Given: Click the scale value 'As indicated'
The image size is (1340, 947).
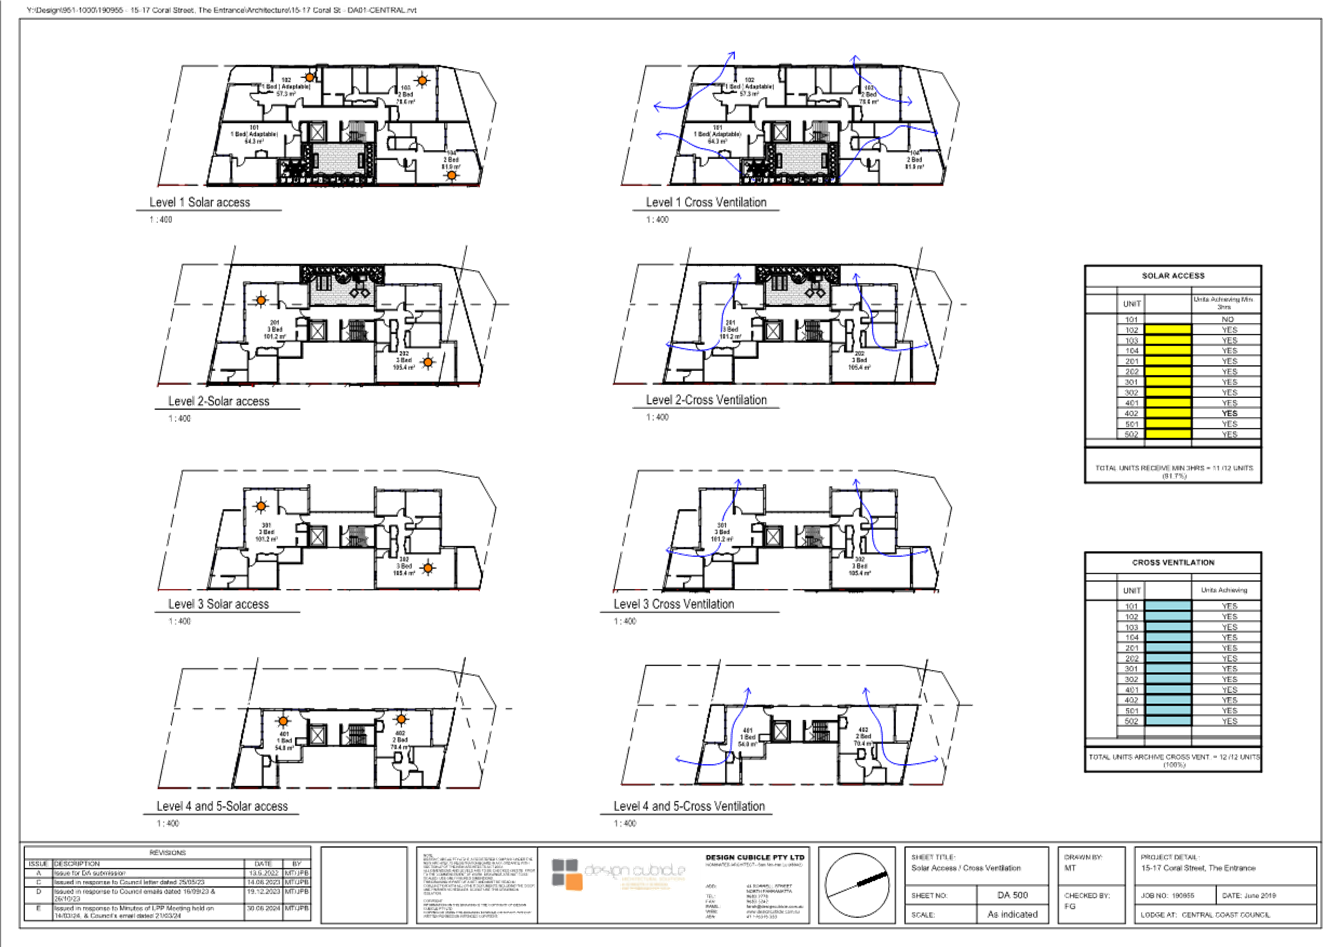Looking at the screenshot, I should (x=1012, y=914).
